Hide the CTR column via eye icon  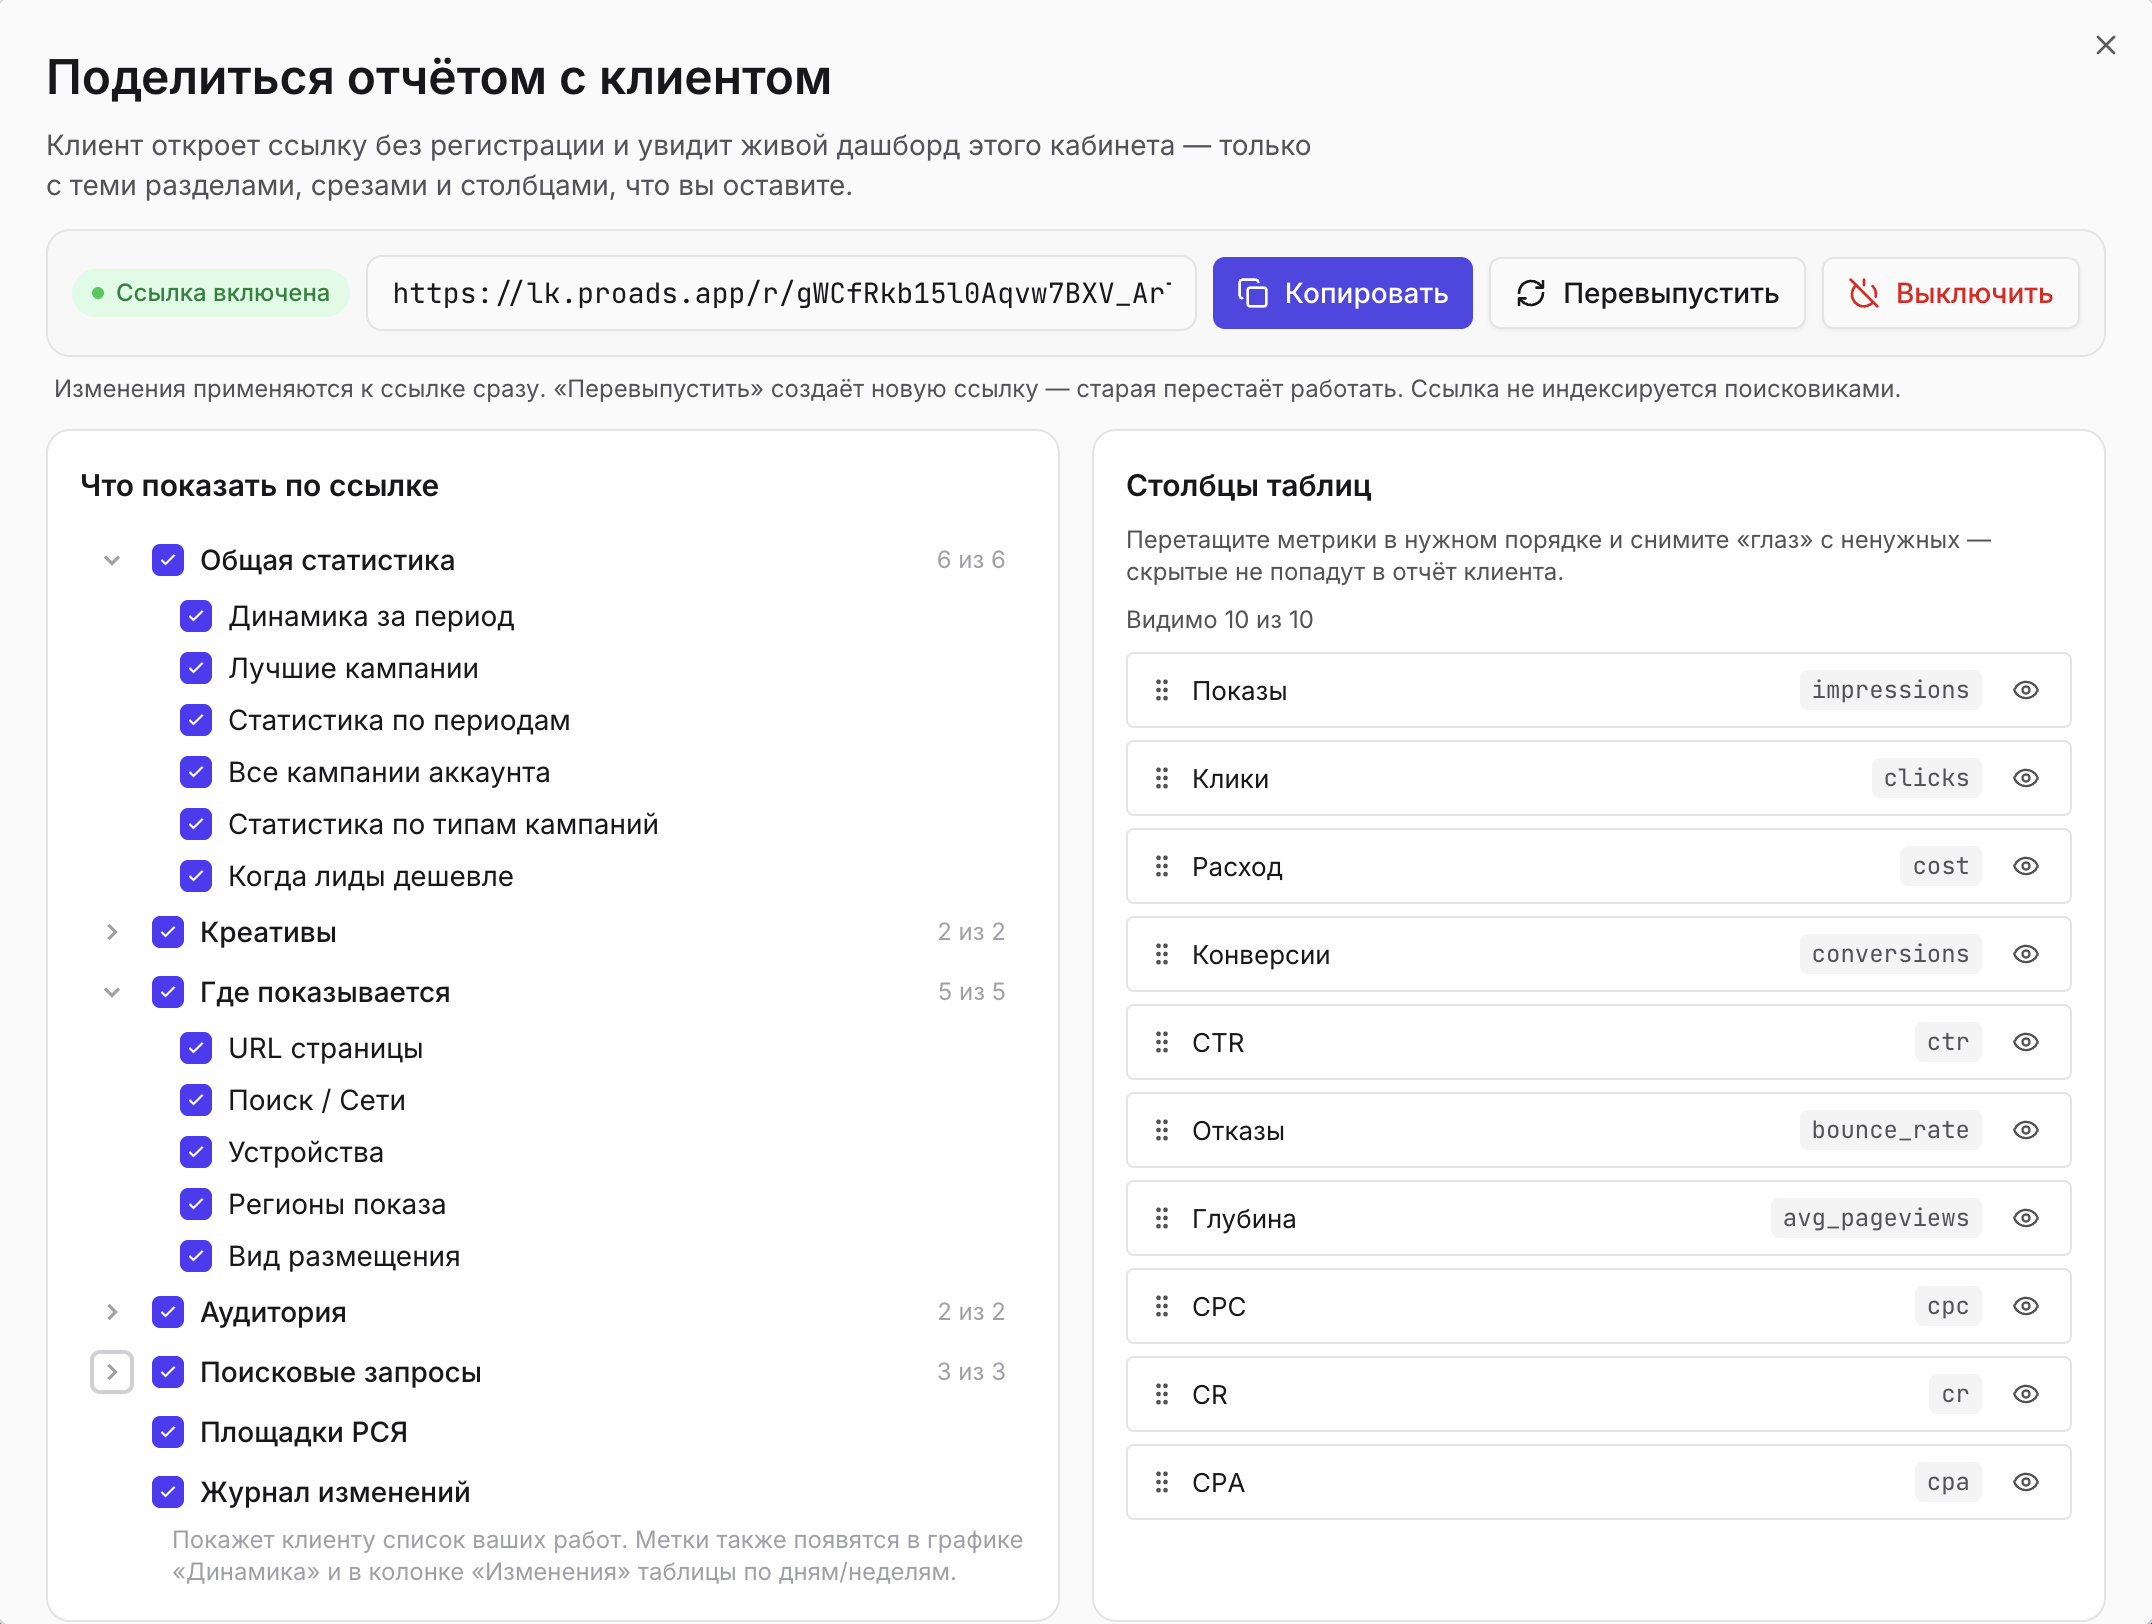point(2026,1042)
